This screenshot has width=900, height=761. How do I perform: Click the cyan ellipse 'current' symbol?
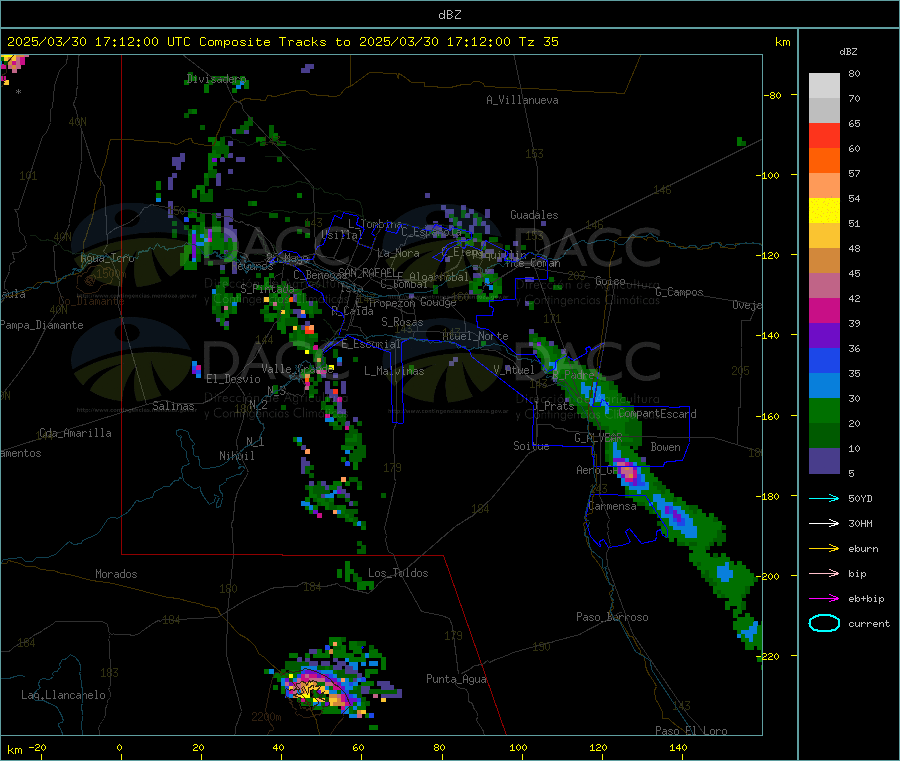(824, 623)
